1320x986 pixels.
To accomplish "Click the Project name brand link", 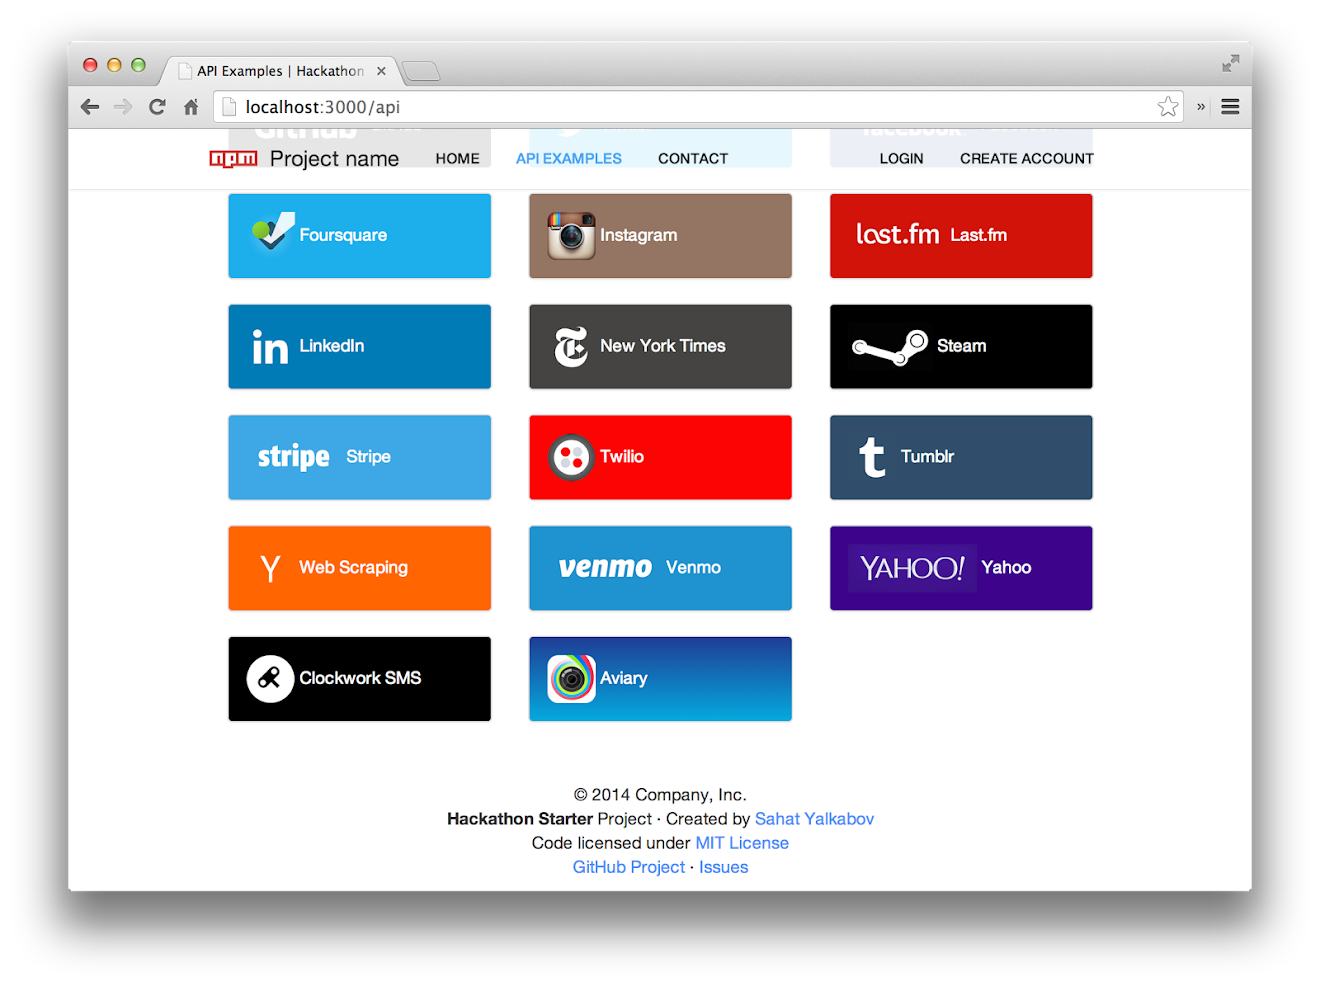I will pyautogui.click(x=334, y=159).
